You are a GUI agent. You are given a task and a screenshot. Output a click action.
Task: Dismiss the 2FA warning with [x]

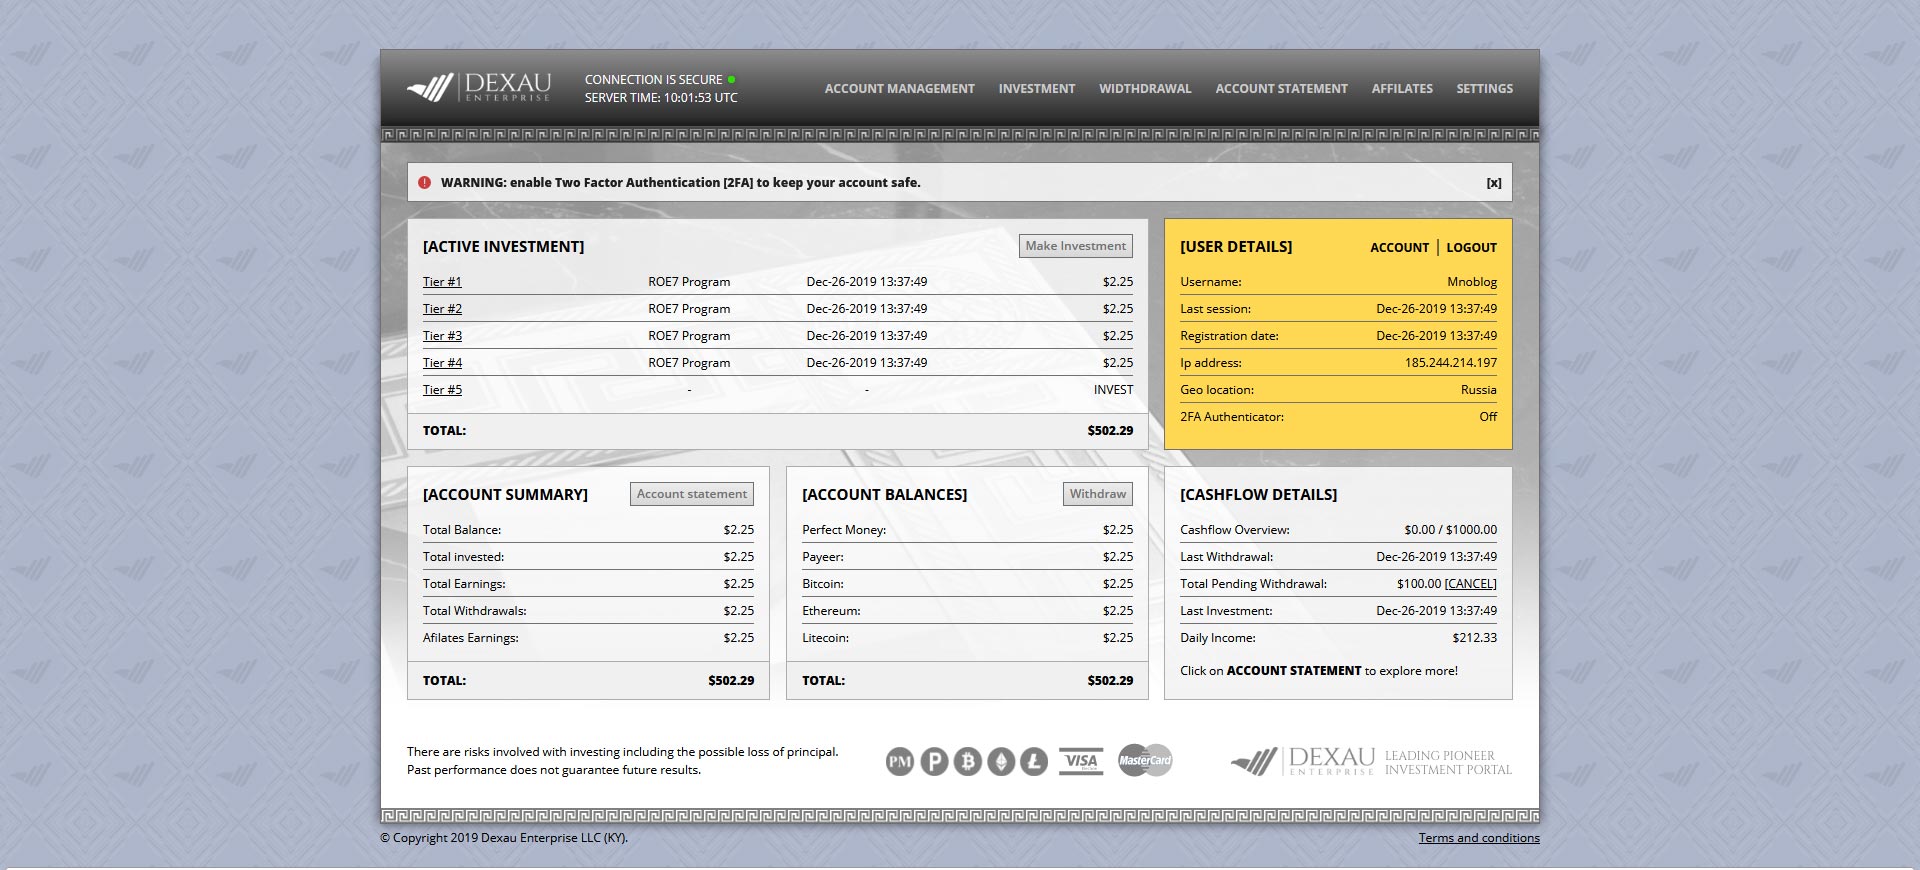pyautogui.click(x=1494, y=183)
